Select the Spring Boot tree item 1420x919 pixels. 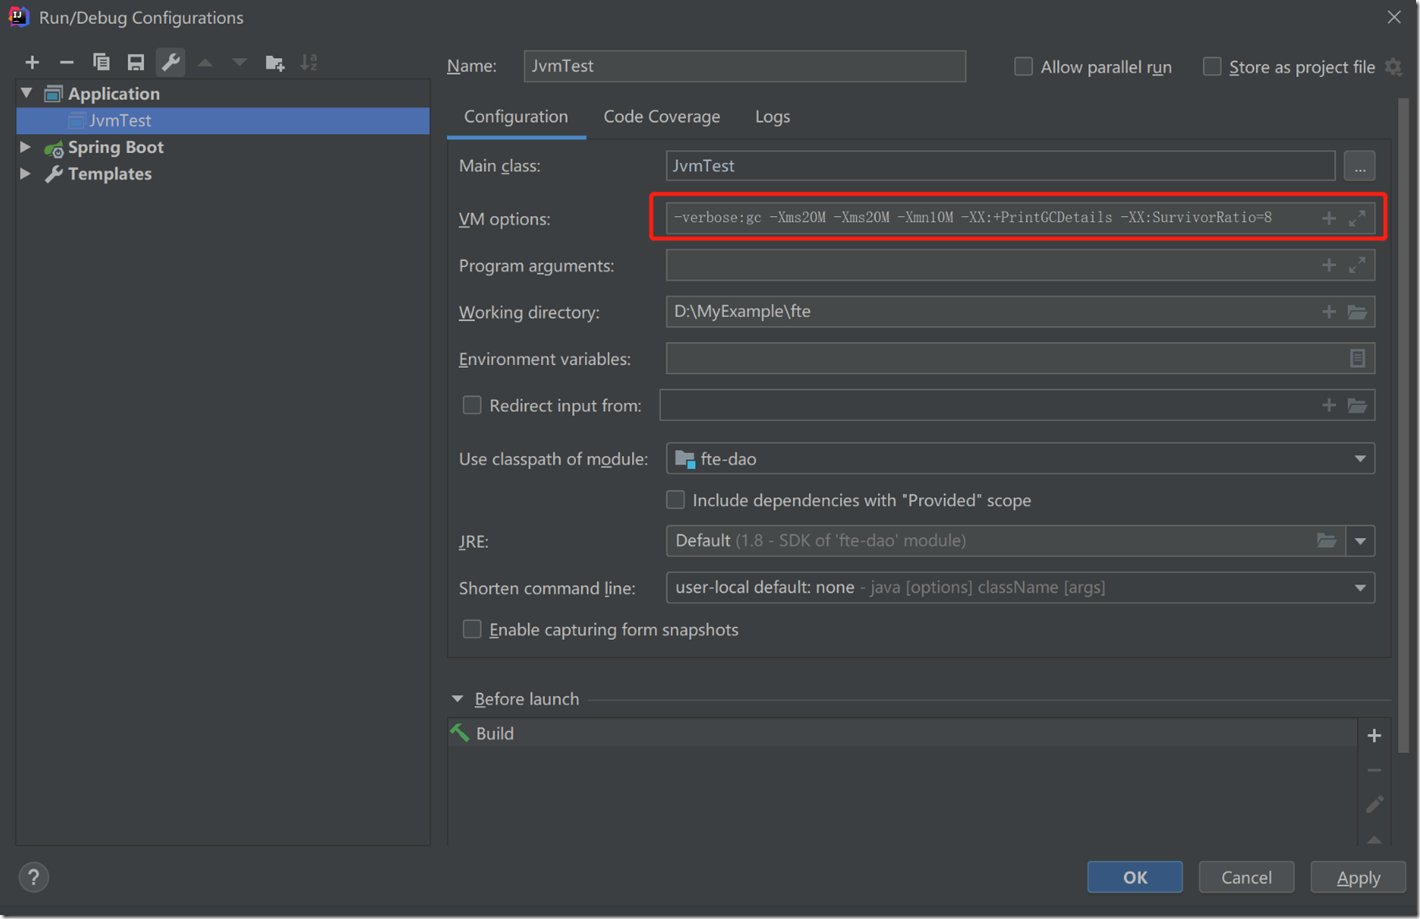point(115,147)
